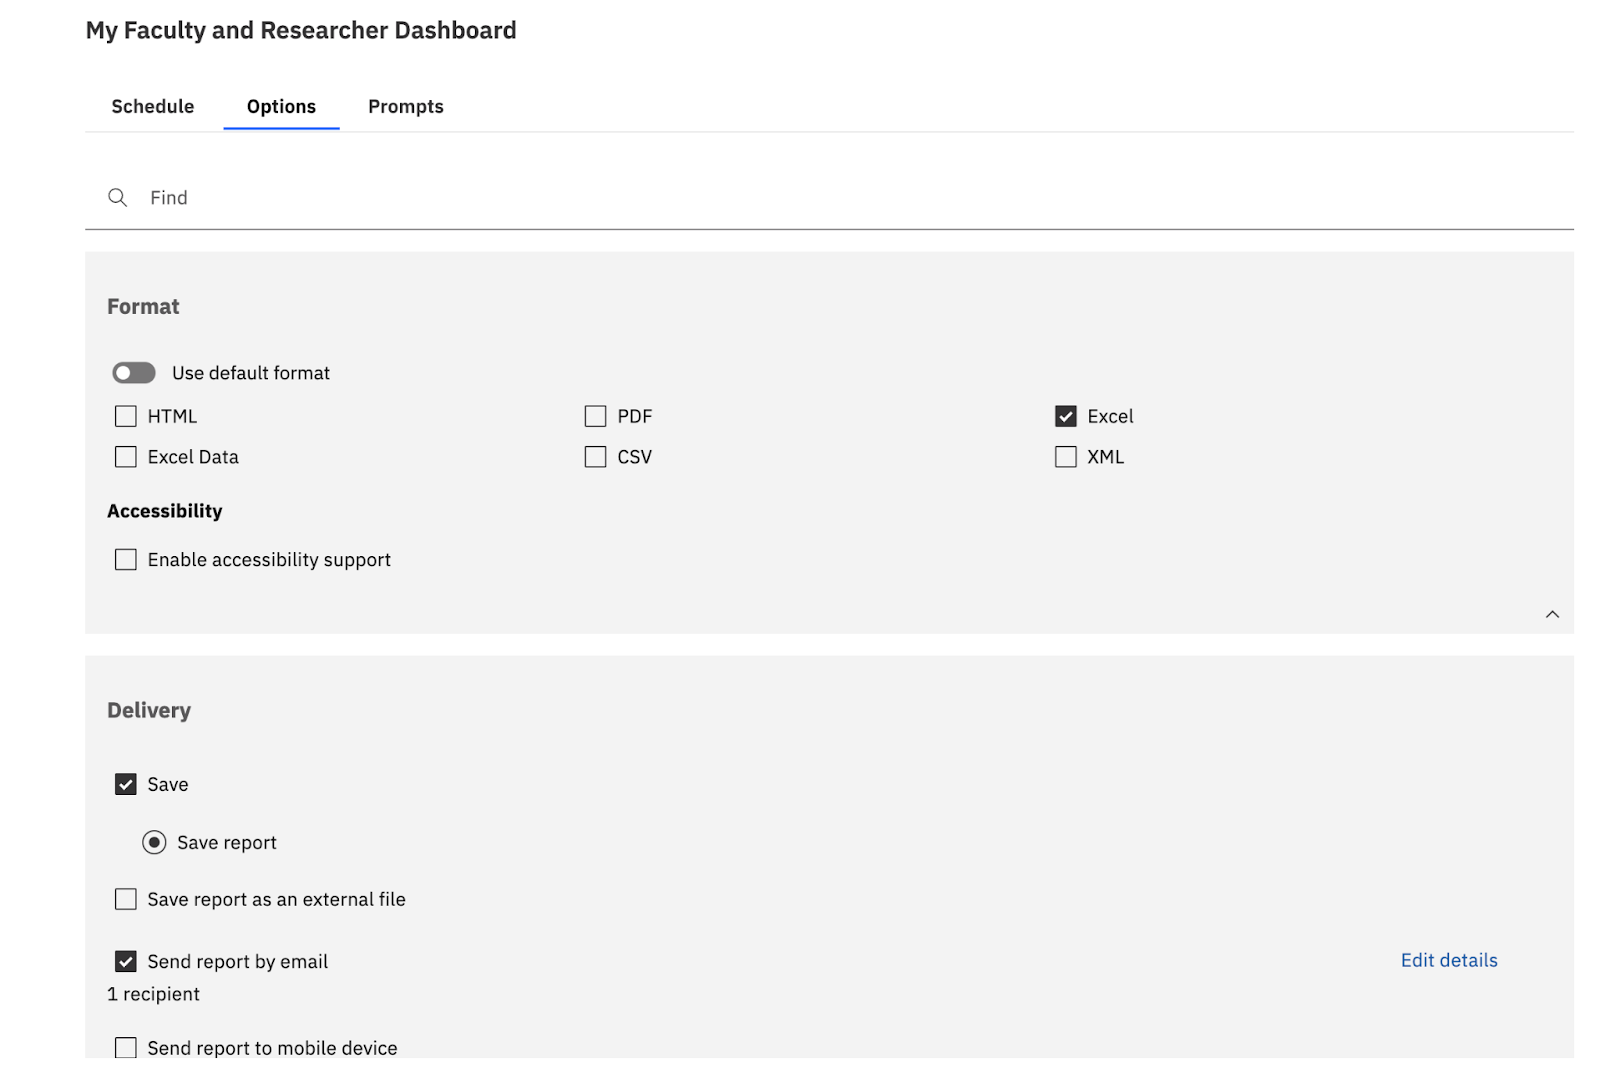Switch to the Schedule tab
The width and height of the screenshot is (1600, 1080).
pyautogui.click(x=153, y=107)
